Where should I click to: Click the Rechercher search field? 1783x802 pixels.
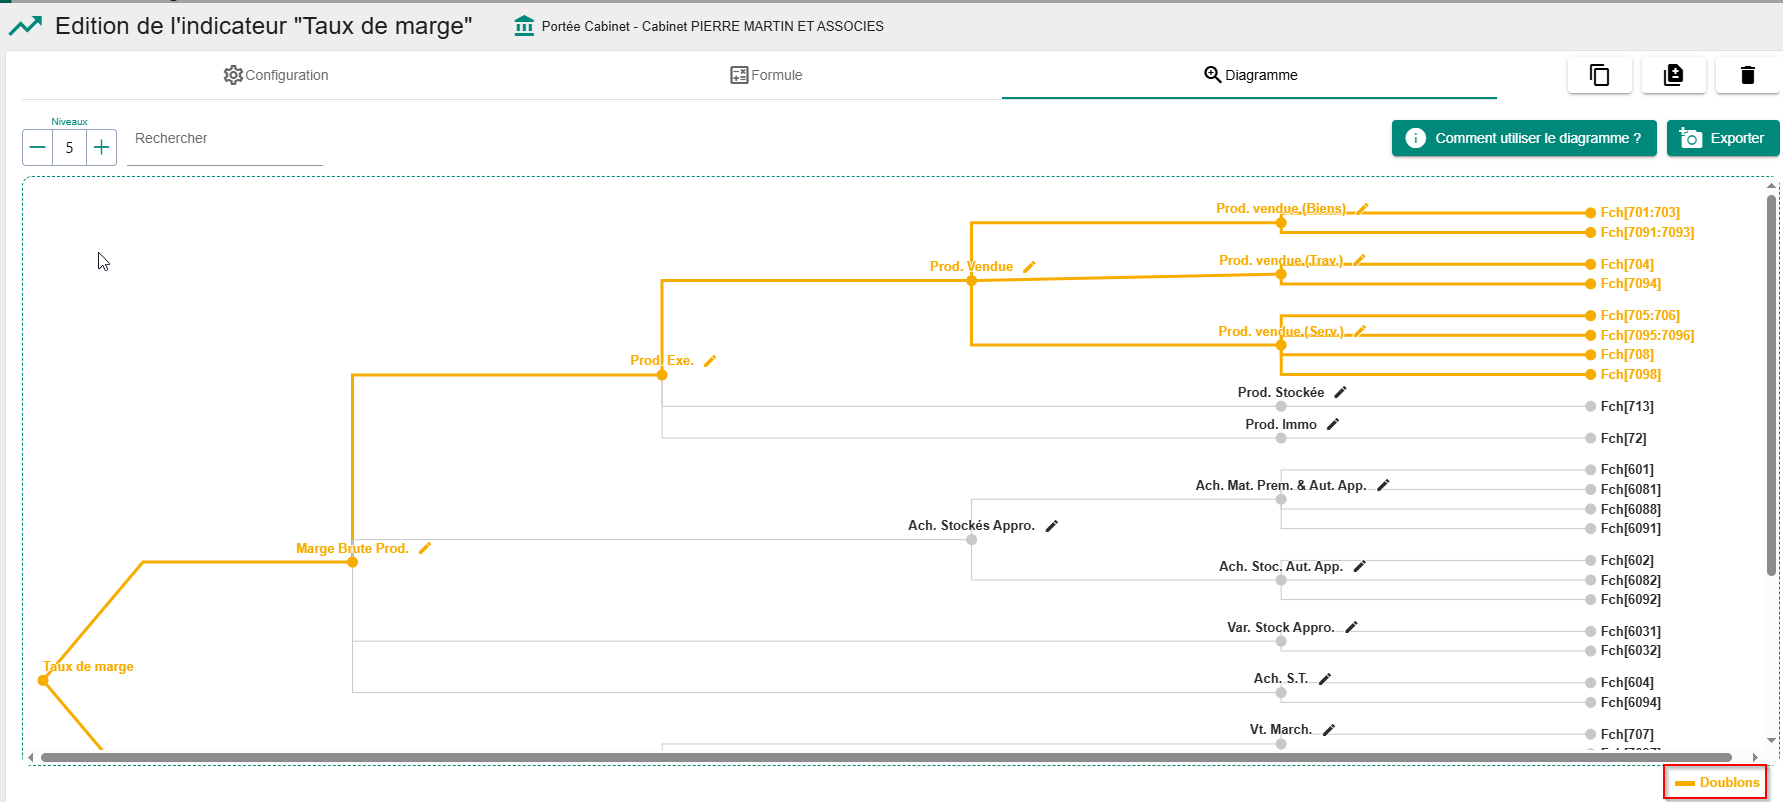click(224, 139)
